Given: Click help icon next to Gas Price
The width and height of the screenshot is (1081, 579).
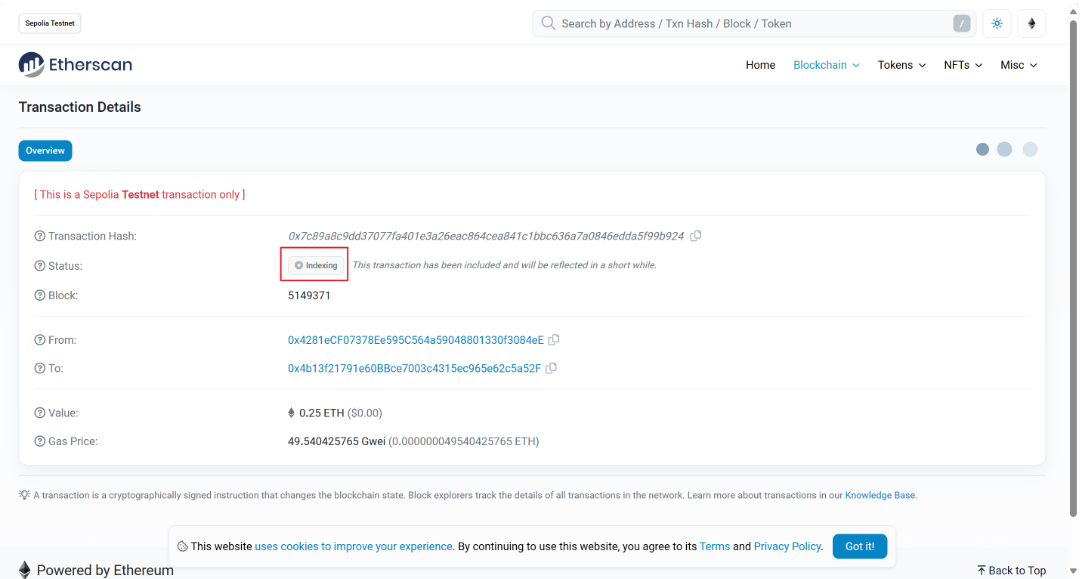Looking at the screenshot, I should 40,441.
